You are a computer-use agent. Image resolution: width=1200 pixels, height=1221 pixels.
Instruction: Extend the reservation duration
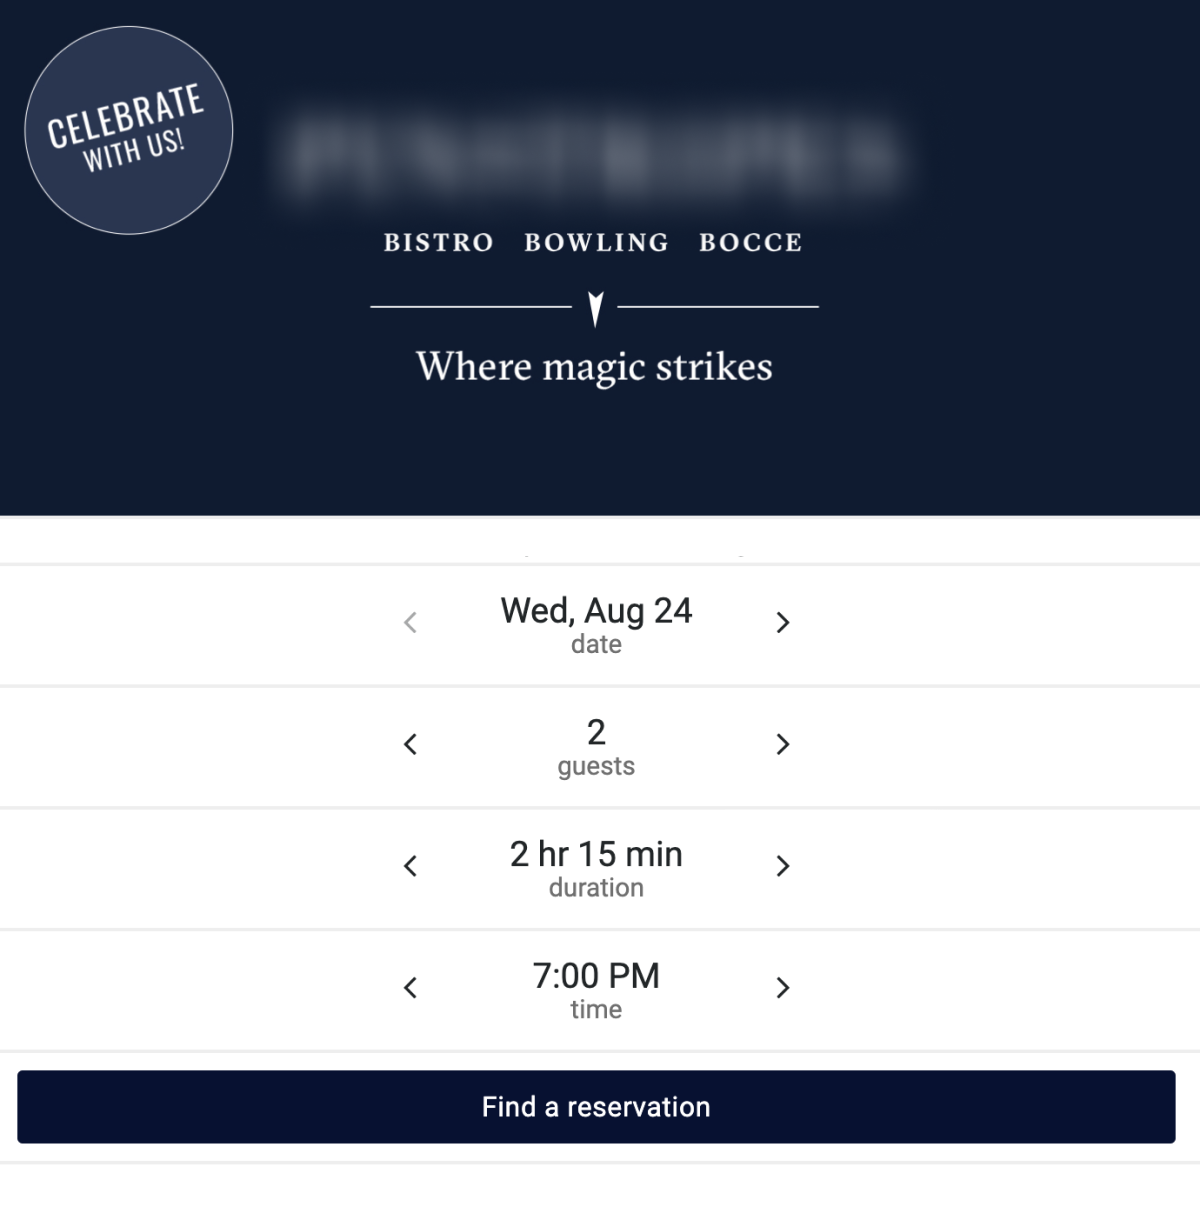pyautogui.click(x=784, y=866)
